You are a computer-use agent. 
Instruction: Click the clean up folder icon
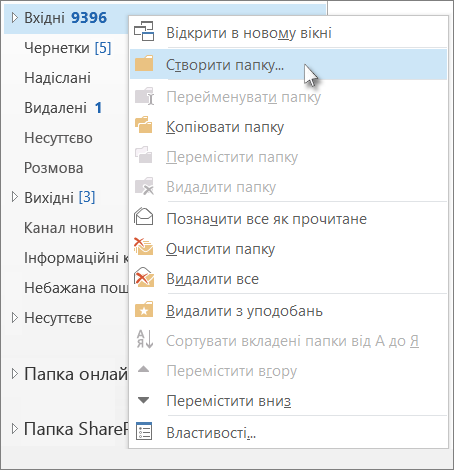[x=144, y=247]
